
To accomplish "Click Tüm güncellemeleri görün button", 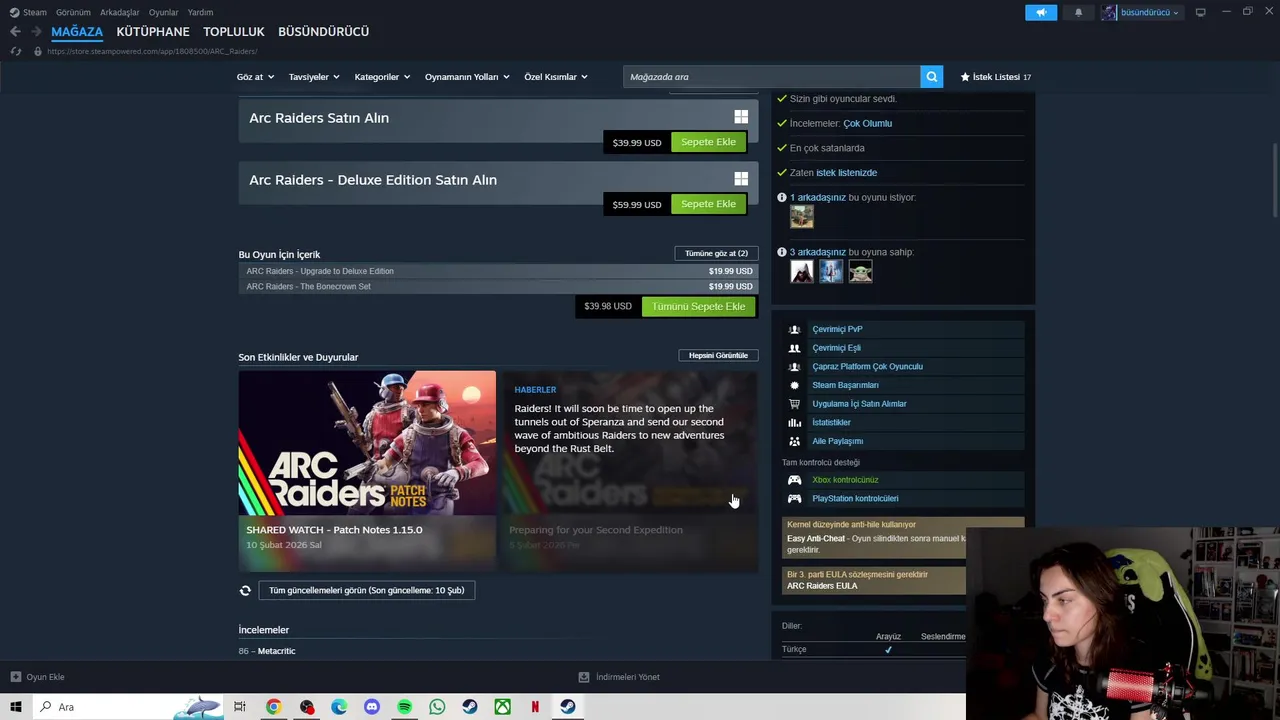I will [x=366, y=590].
